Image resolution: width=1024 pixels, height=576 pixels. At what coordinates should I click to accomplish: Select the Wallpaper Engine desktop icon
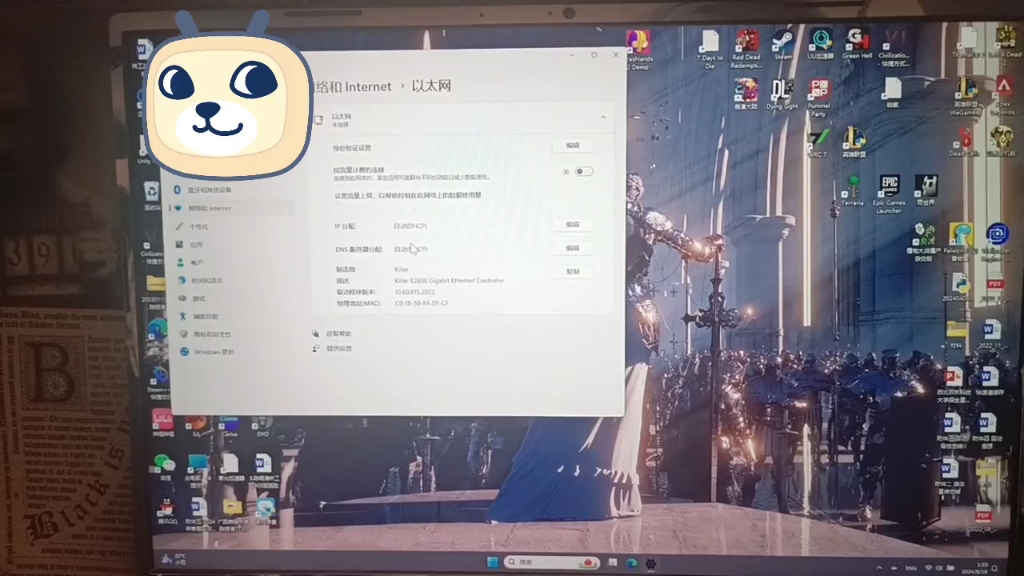point(997,241)
